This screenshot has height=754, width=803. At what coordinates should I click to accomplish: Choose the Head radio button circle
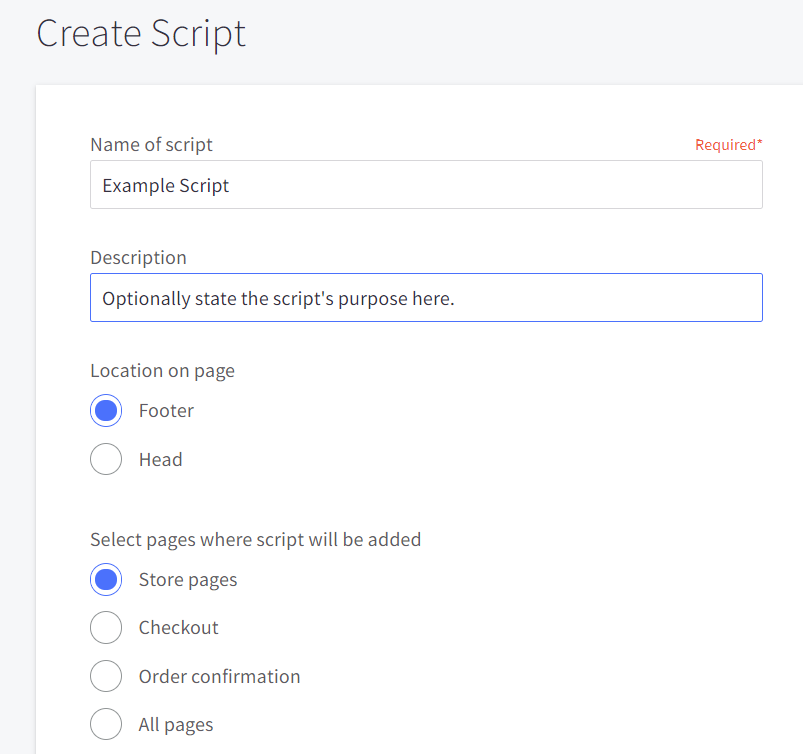tap(106, 459)
